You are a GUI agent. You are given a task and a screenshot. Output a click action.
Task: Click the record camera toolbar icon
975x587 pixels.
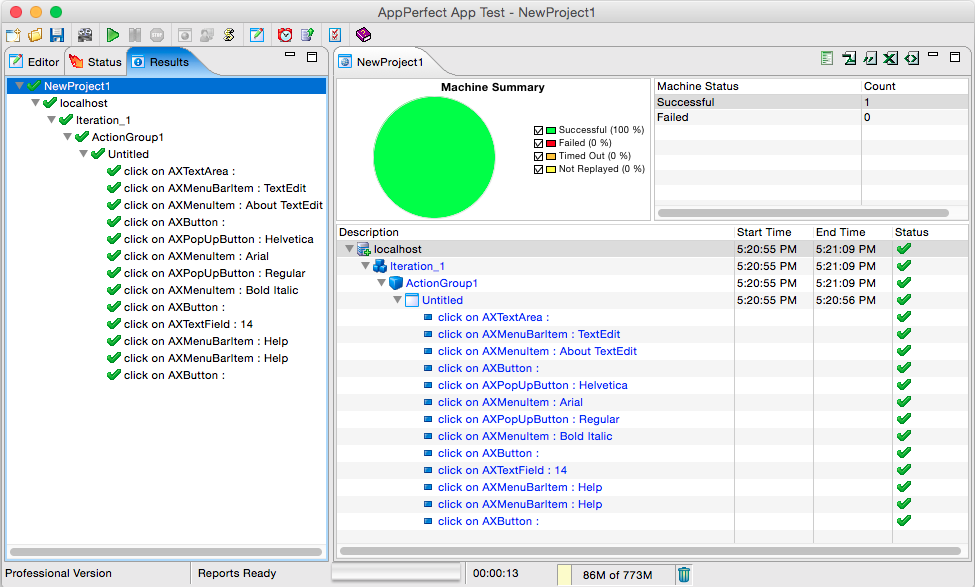(x=85, y=35)
